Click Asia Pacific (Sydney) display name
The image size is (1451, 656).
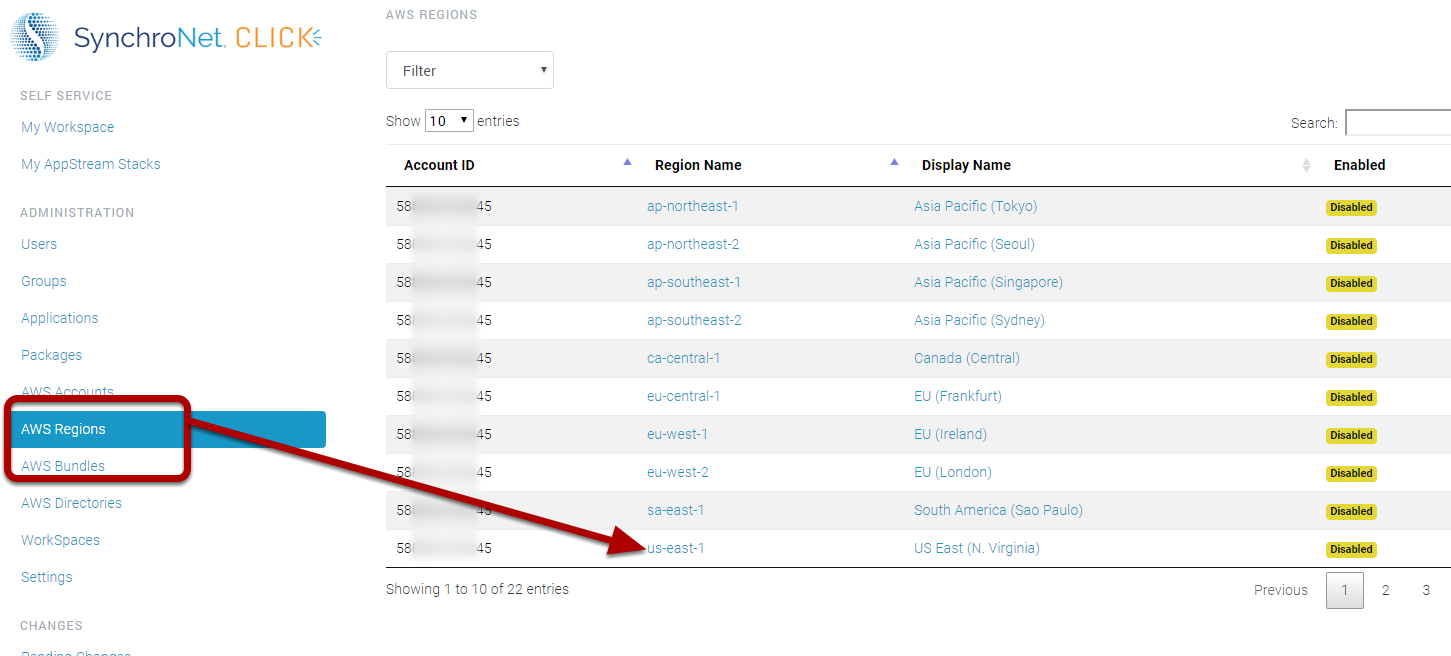click(x=979, y=320)
